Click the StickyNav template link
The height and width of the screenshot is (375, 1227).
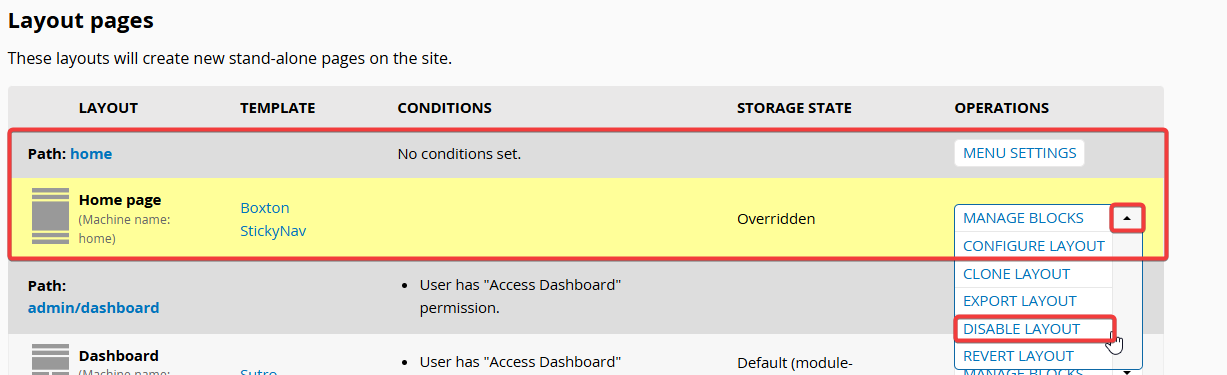[x=273, y=231]
